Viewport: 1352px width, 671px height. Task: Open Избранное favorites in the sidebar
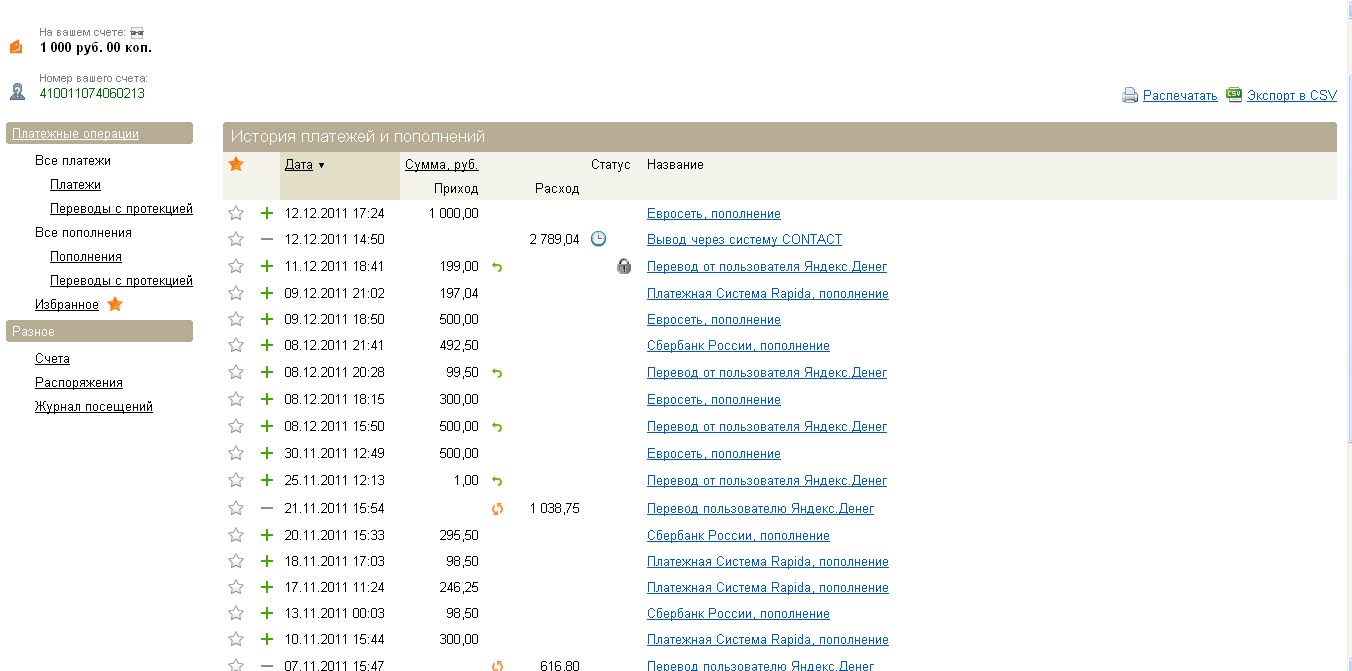(x=66, y=305)
